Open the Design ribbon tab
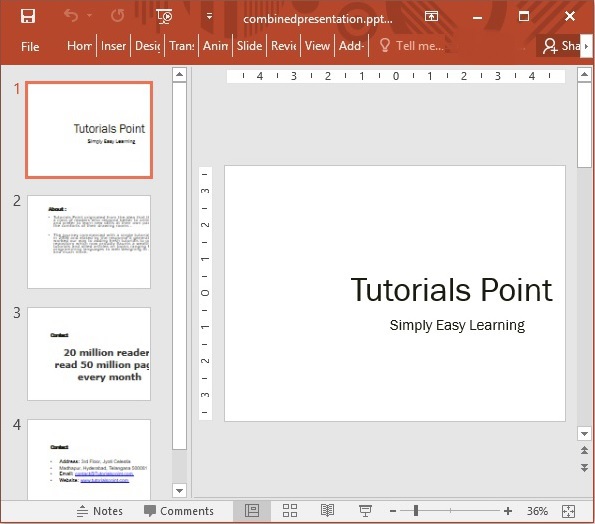595x524 pixels. pyautogui.click(x=148, y=46)
